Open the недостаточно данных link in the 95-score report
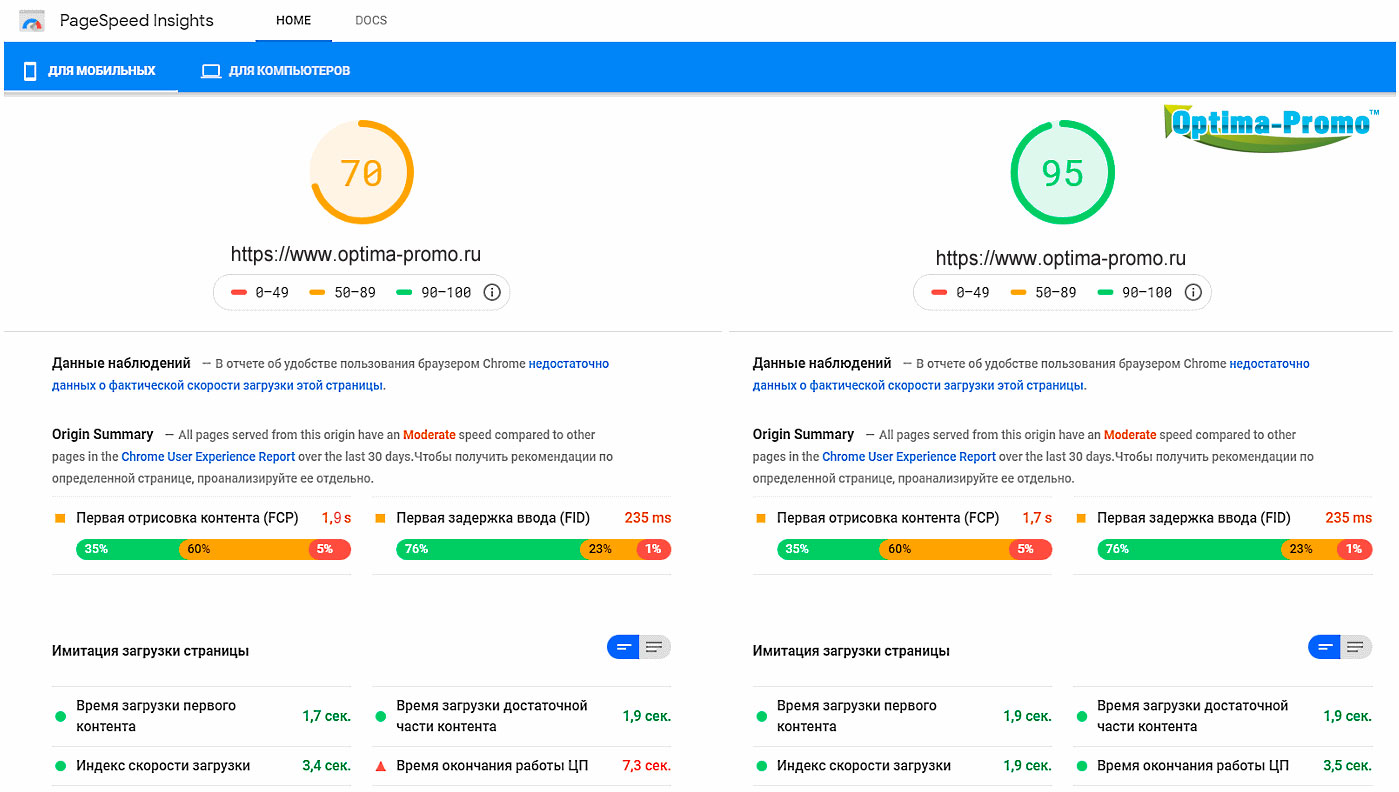The width and height of the screenshot is (1399, 792). pyautogui.click(x=1031, y=374)
